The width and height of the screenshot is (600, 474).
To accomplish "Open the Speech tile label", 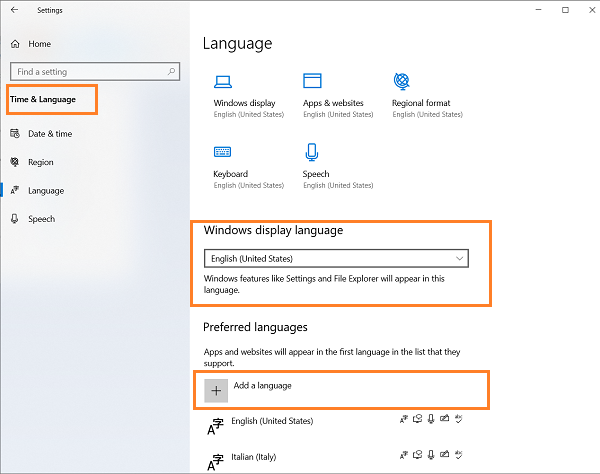I will (x=316, y=174).
